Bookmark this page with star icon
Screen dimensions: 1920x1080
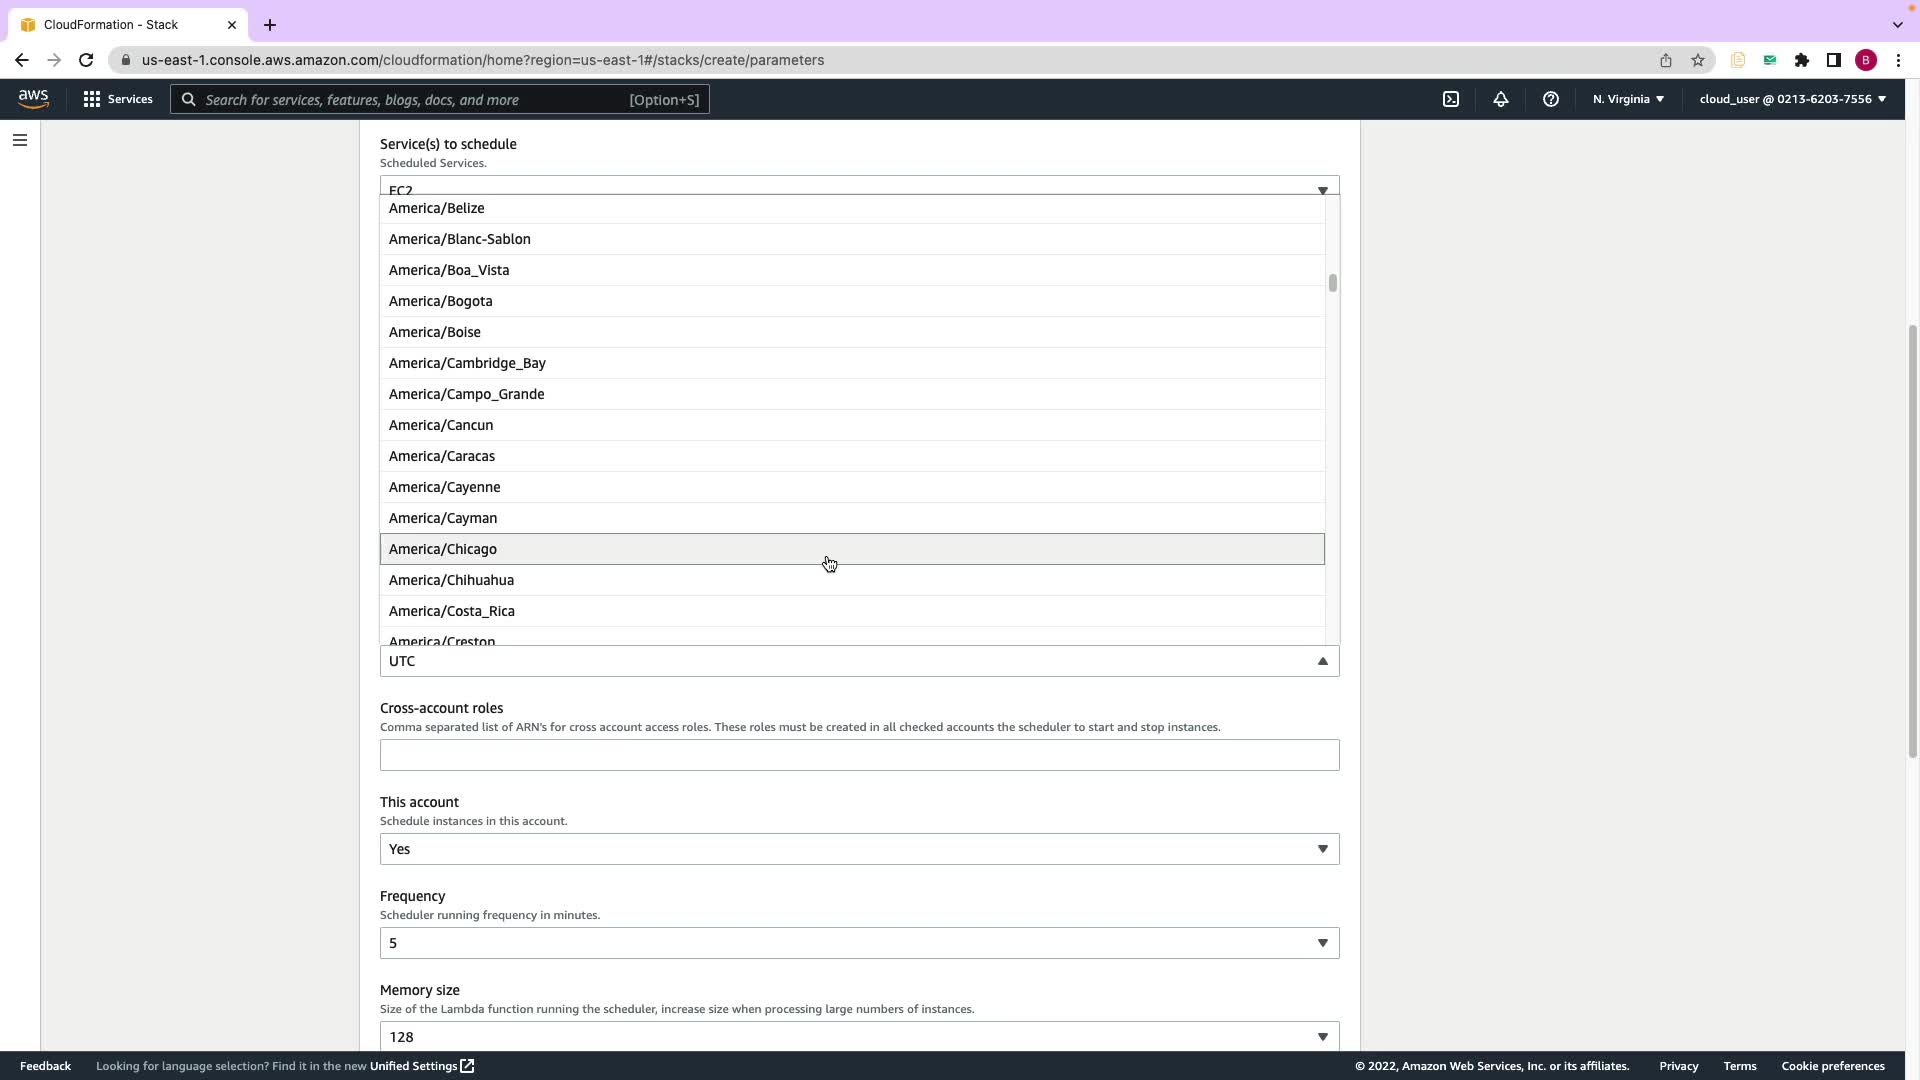tap(1698, 60)
